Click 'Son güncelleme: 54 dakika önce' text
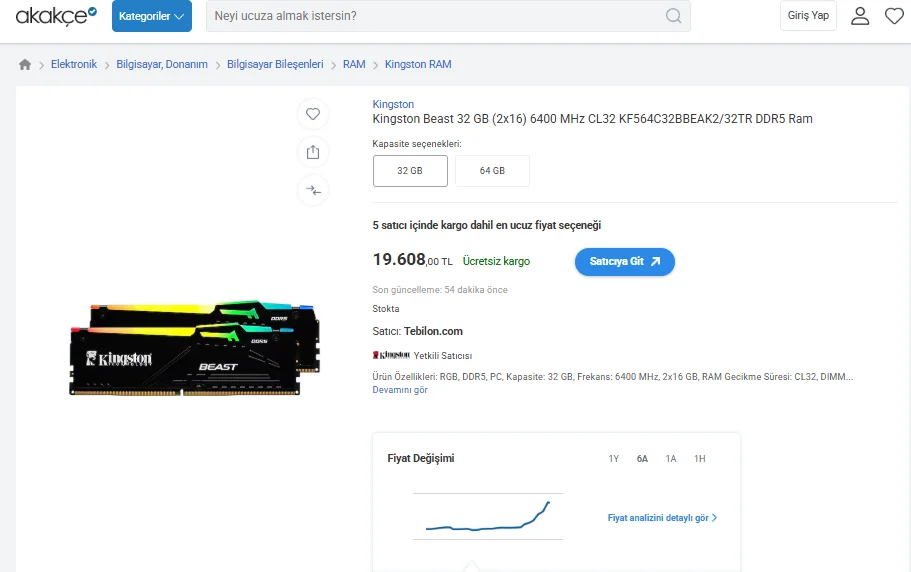This screenshot has height=572, width=911. click(x=440, y=290)
